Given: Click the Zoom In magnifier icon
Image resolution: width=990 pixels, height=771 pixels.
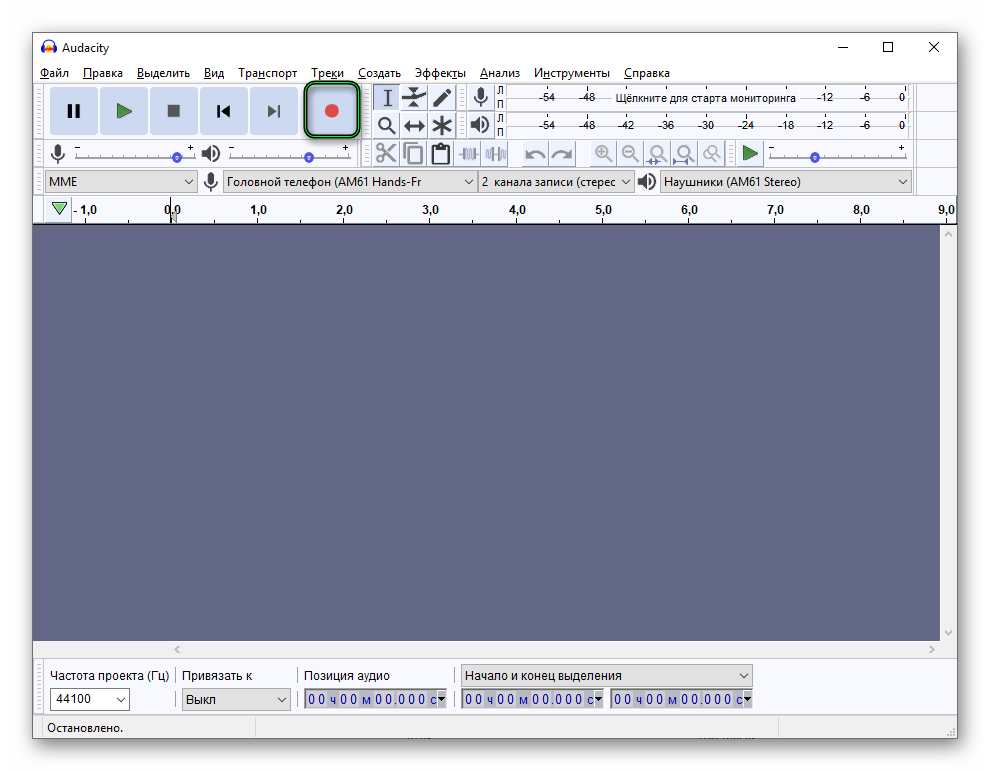Looking at the screenshot, I should (x=603, y=153).
